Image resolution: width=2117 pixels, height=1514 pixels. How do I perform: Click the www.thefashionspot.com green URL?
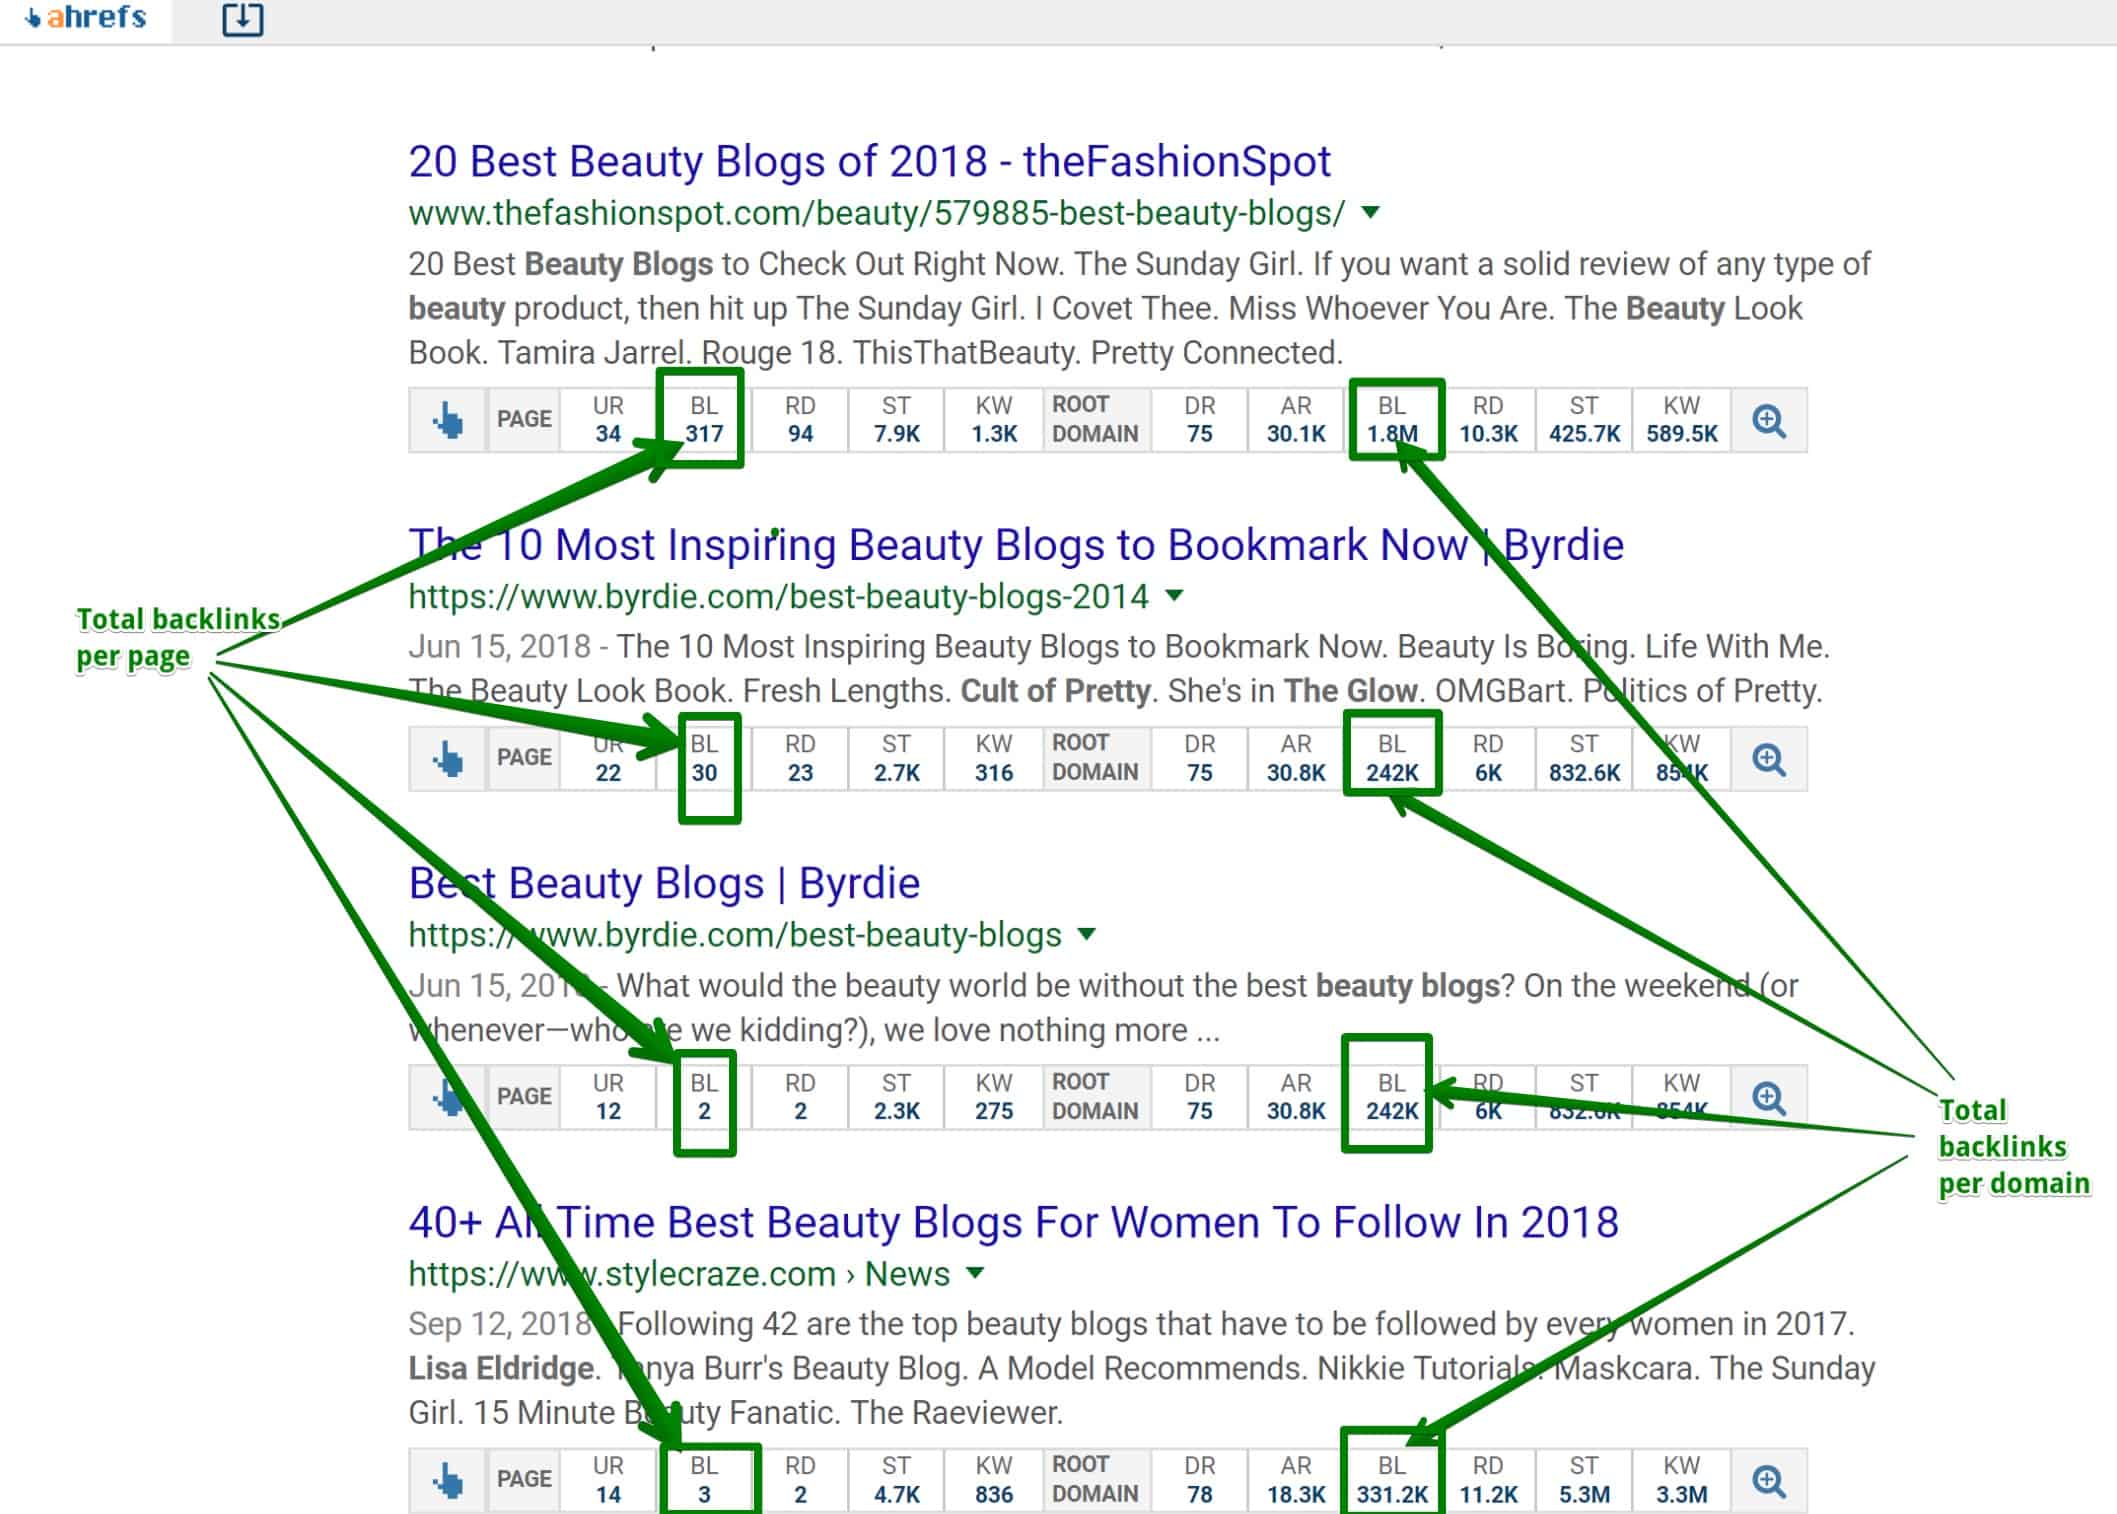pos(877,213)
